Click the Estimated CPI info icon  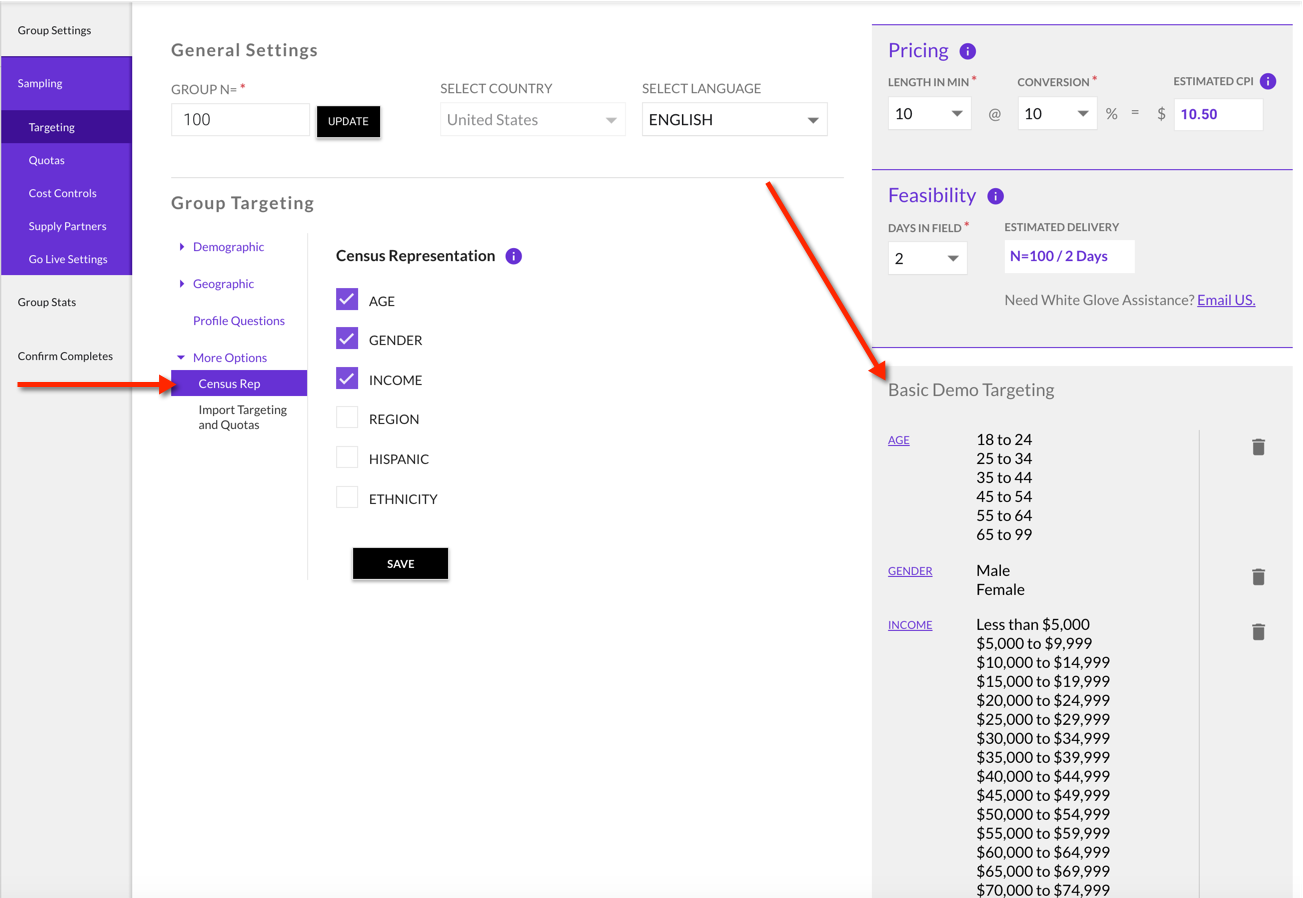[1268, 81]
